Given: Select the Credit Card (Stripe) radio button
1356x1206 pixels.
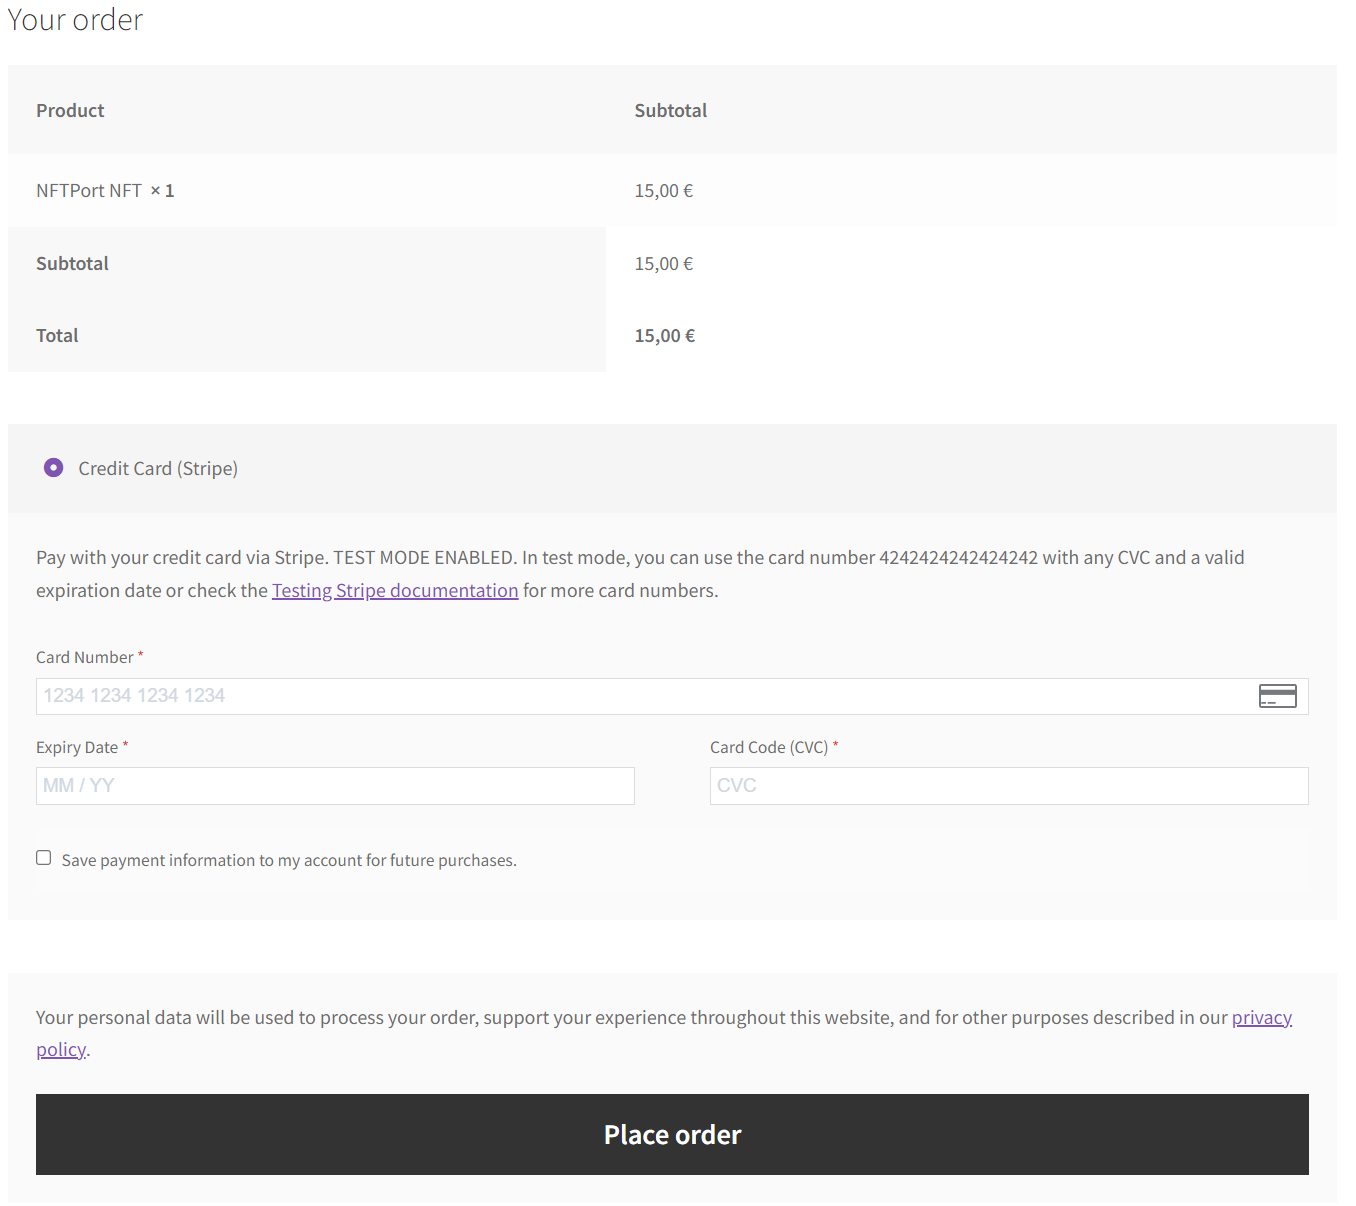Looking at the screenshot, I should [54, 468].
